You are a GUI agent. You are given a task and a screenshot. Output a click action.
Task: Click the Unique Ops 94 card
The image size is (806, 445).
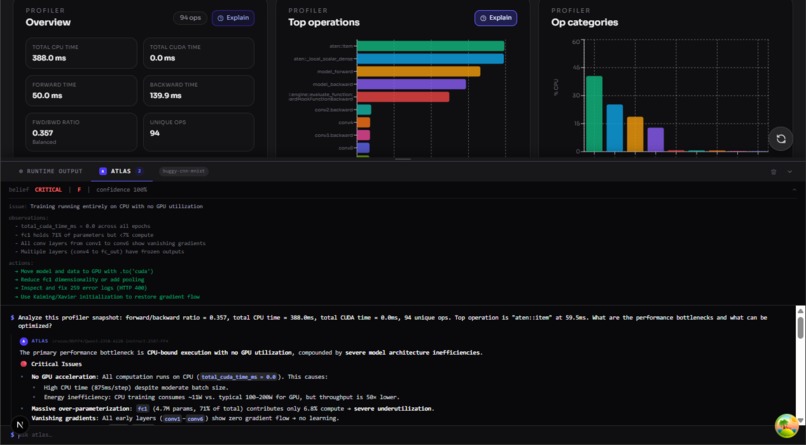[x=198, y=132]
